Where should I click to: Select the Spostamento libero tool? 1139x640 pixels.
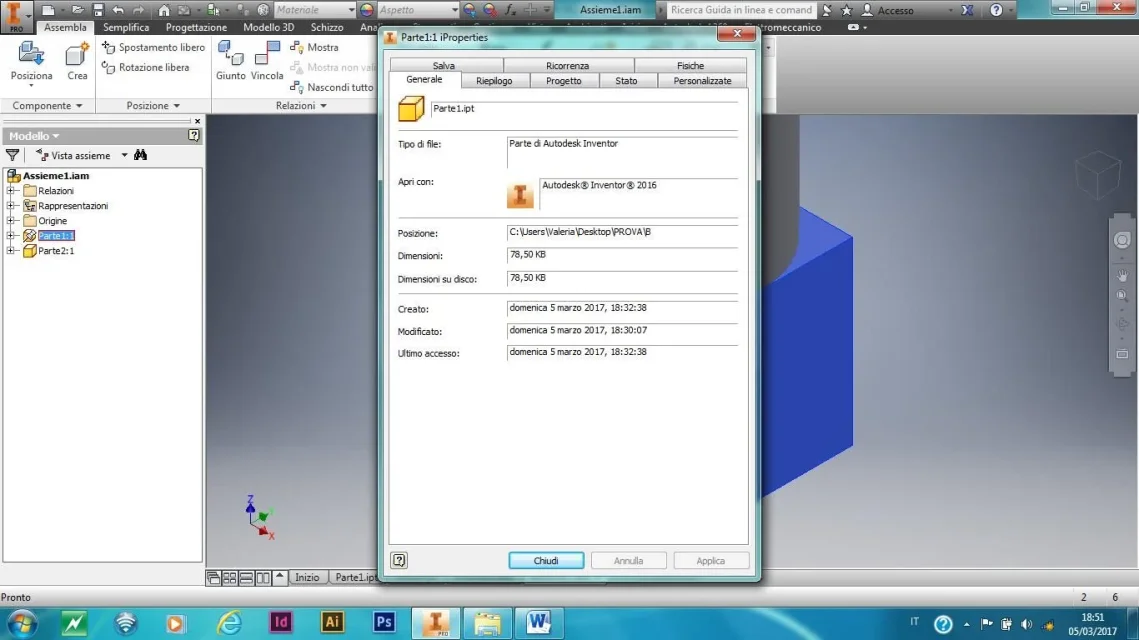pyautogui.click(x=153, y=47)
